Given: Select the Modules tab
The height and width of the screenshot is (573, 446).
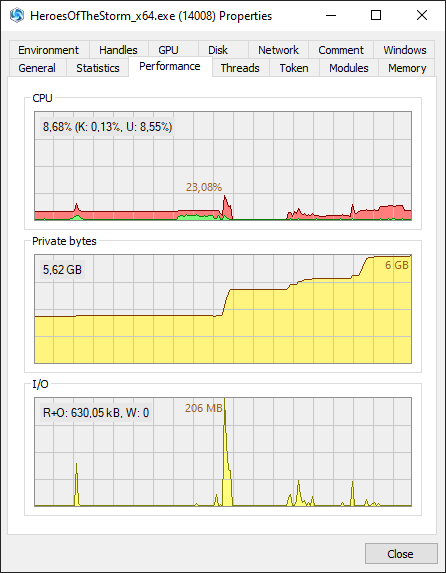Looking at the screenshot, I should click(349, 68).
